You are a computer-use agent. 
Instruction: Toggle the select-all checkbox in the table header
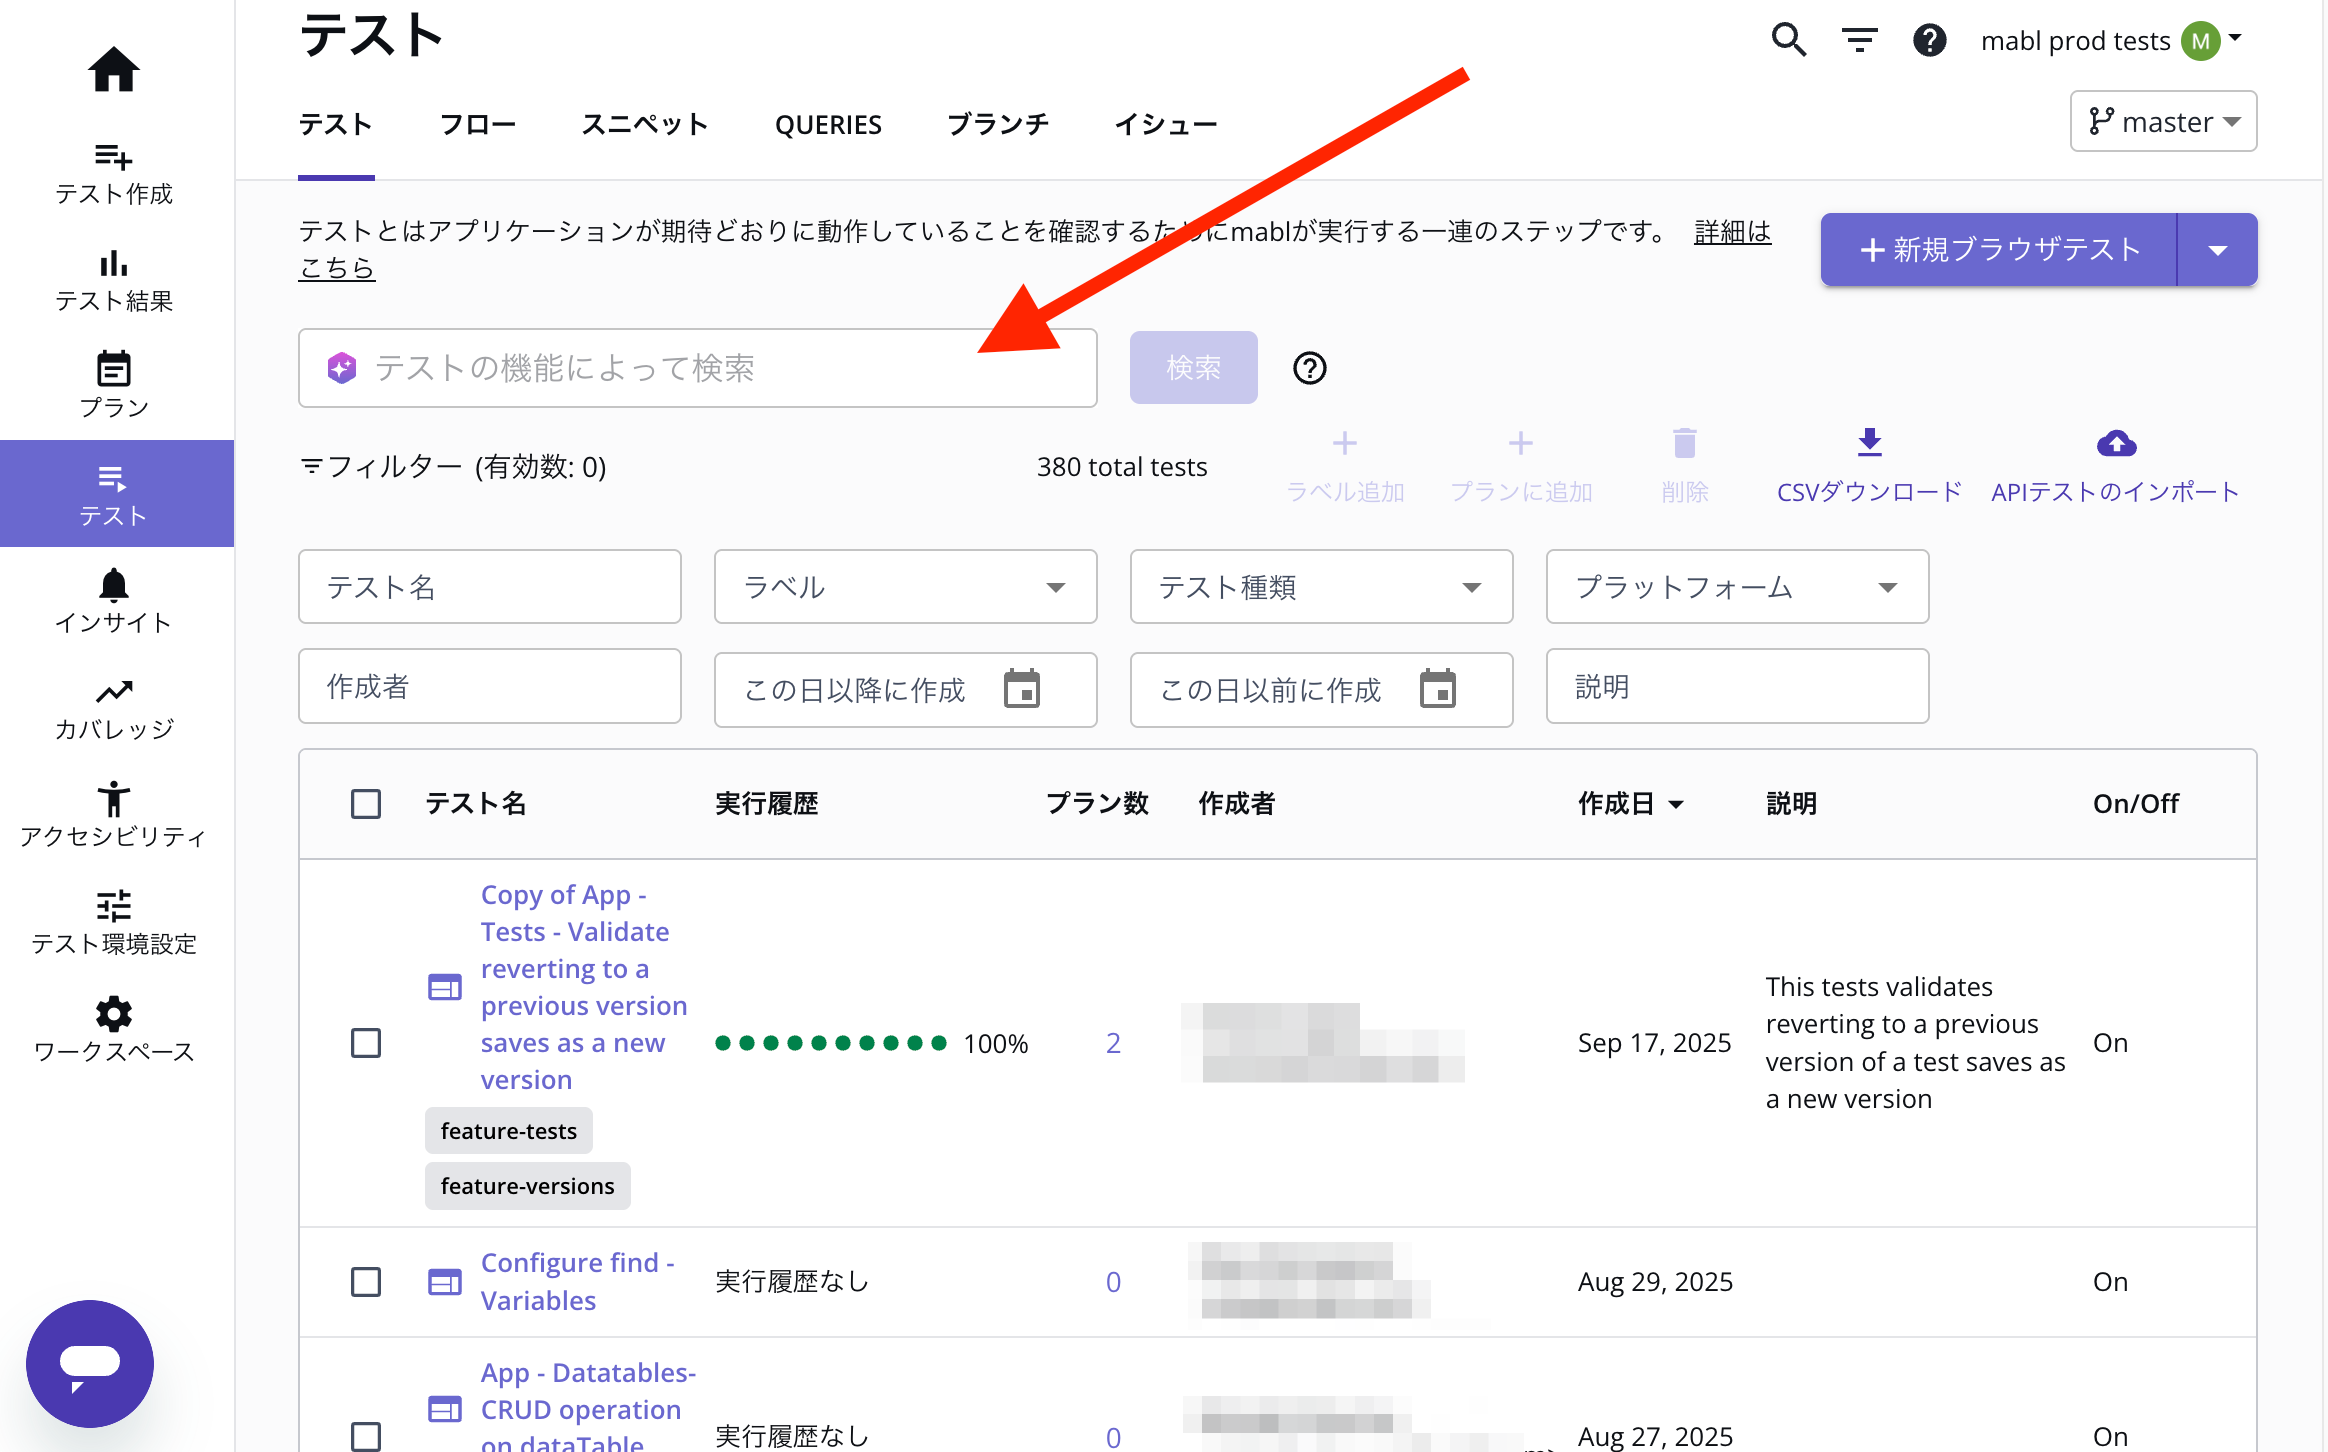(x=366, y=803)
